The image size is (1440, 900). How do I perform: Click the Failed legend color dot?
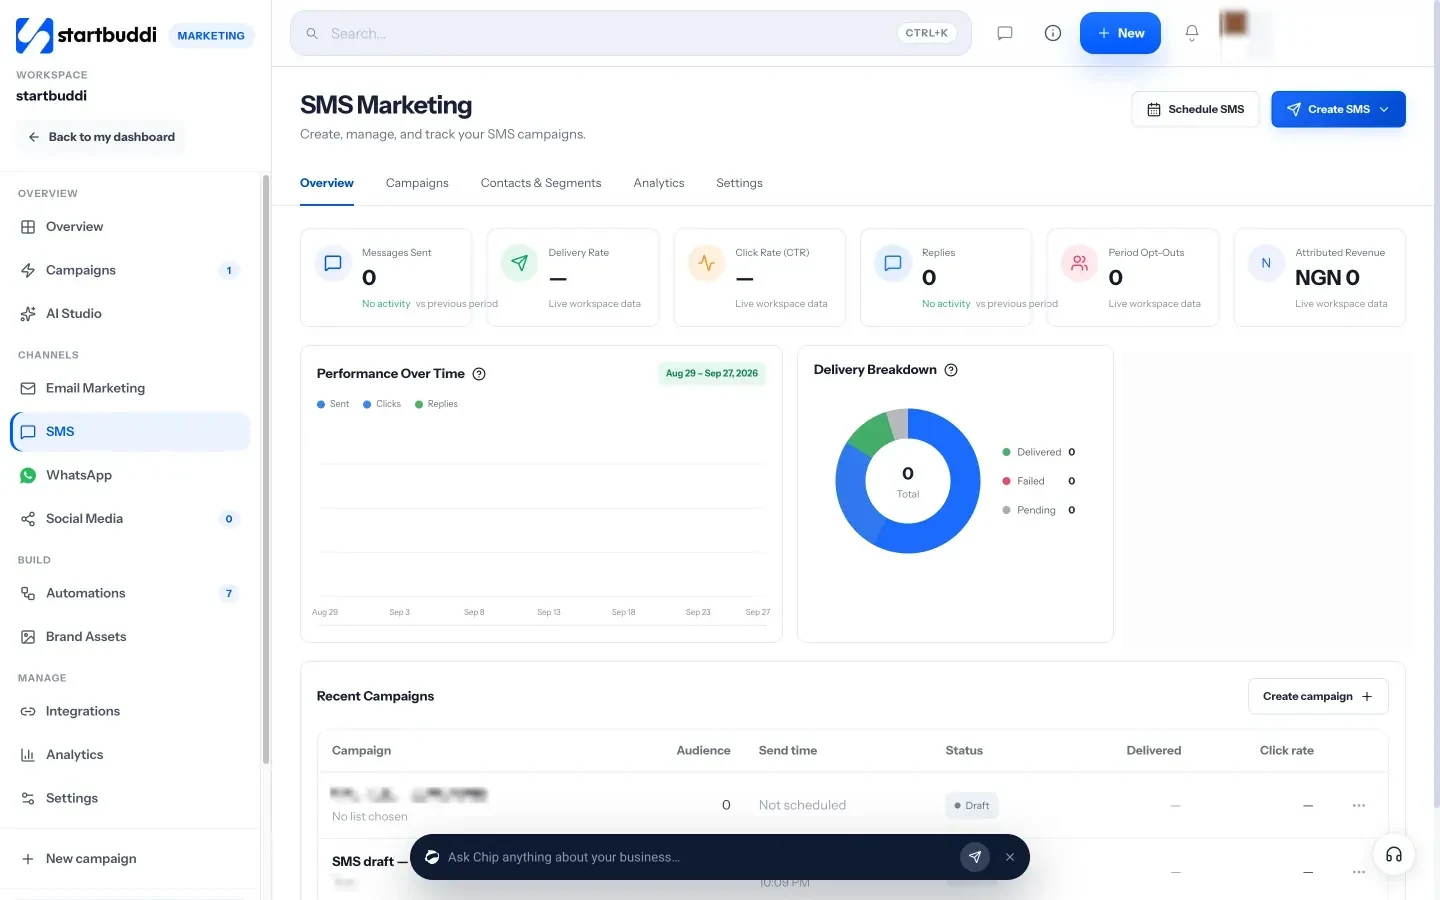[x=1006, y=481]
